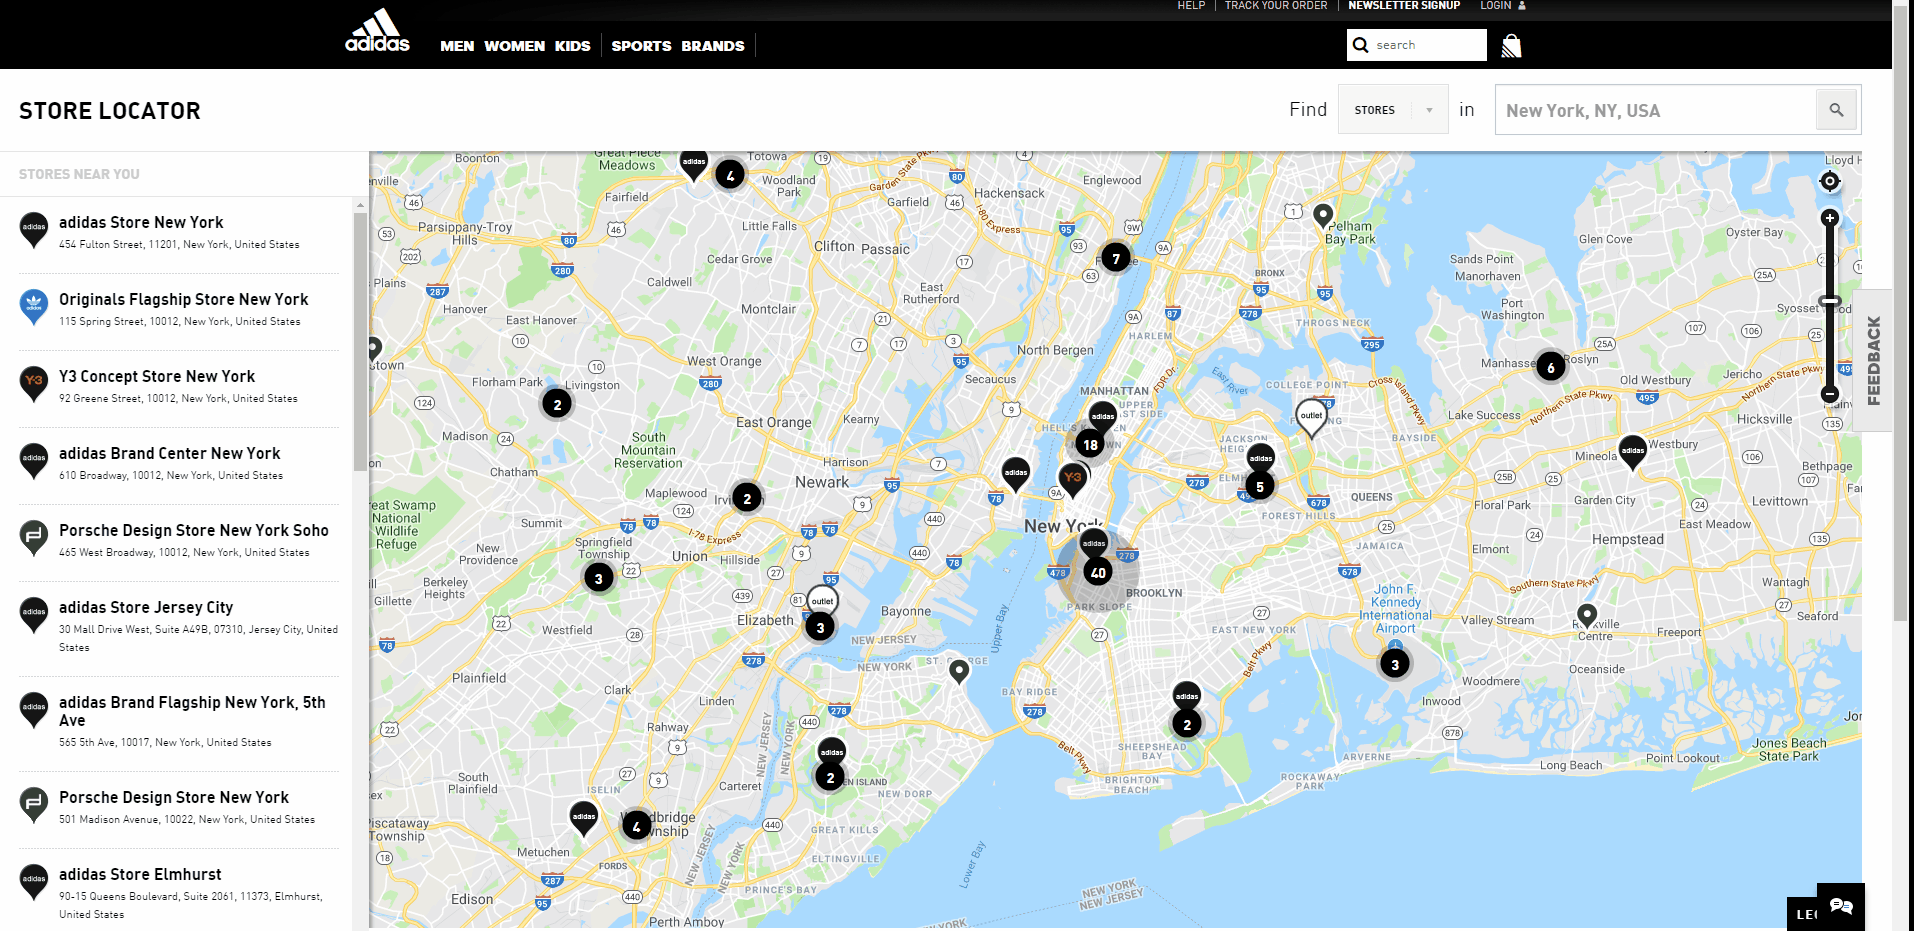The height and width of the screenshot is (931, 1914).
Task: Click the outlet marker near Elizabeth
Action: tap(823, 600)
